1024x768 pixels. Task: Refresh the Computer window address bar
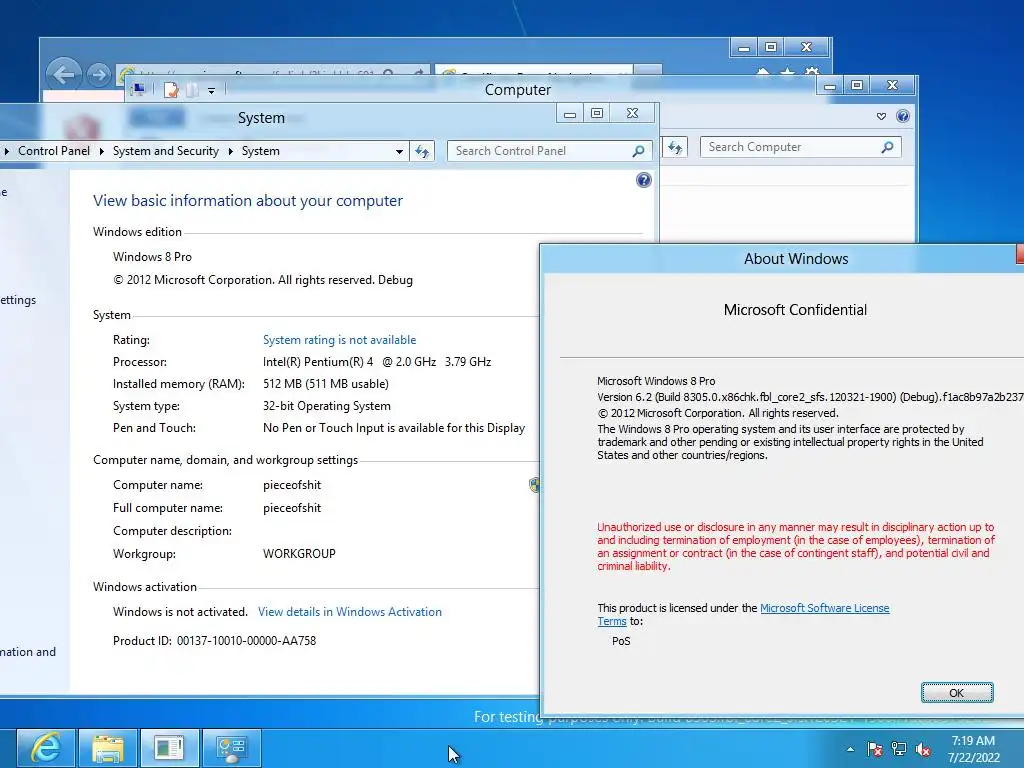(x=675, y=148)
